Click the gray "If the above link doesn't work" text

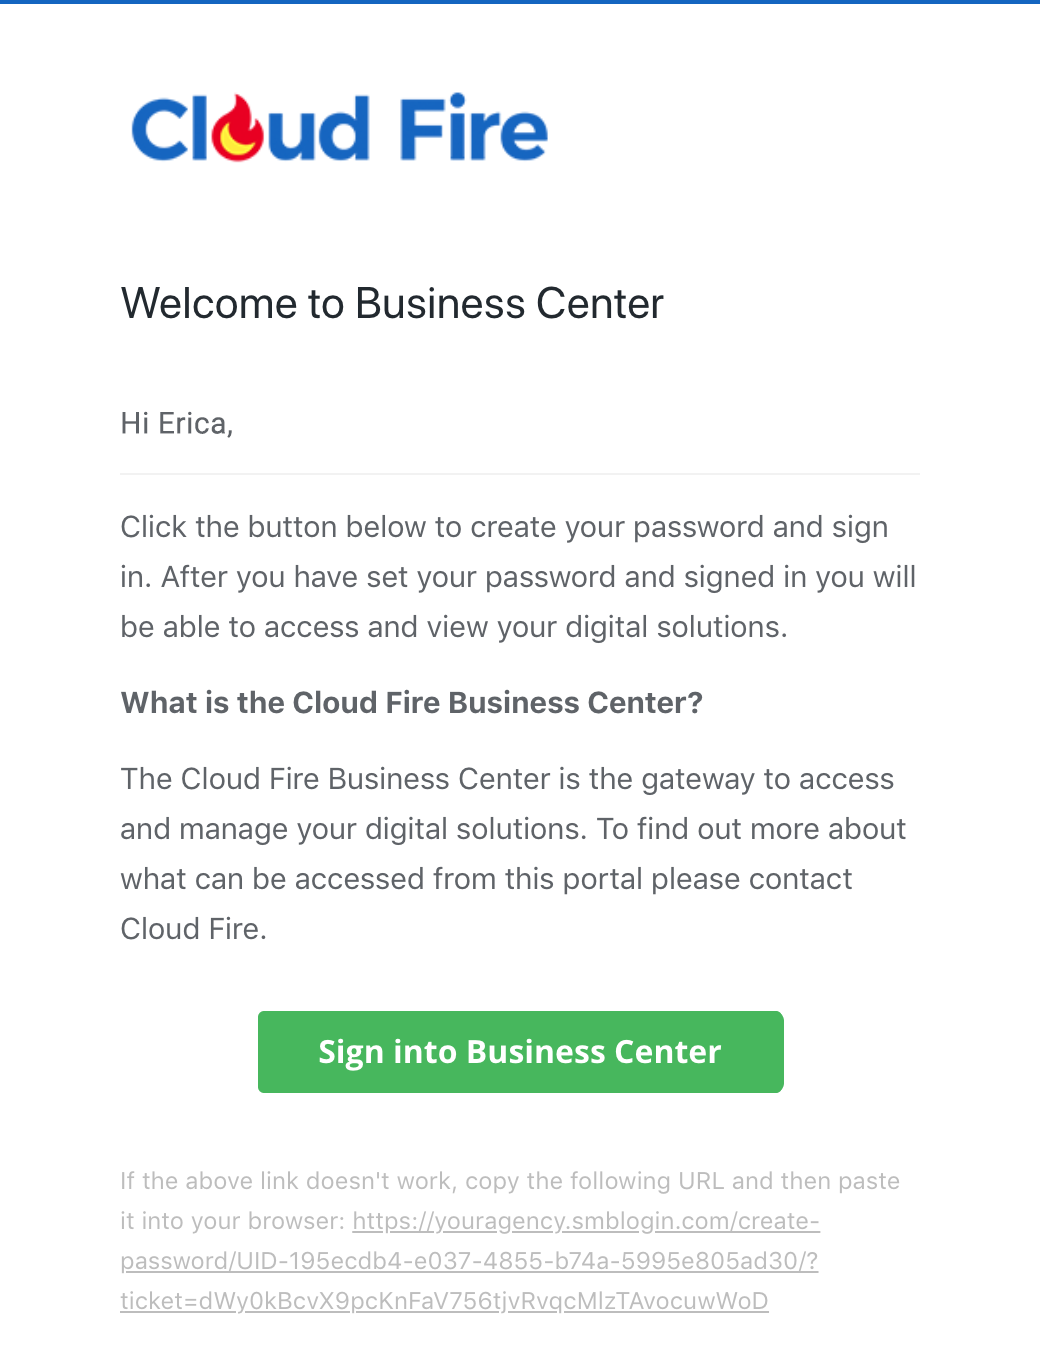click(510, 1181)
